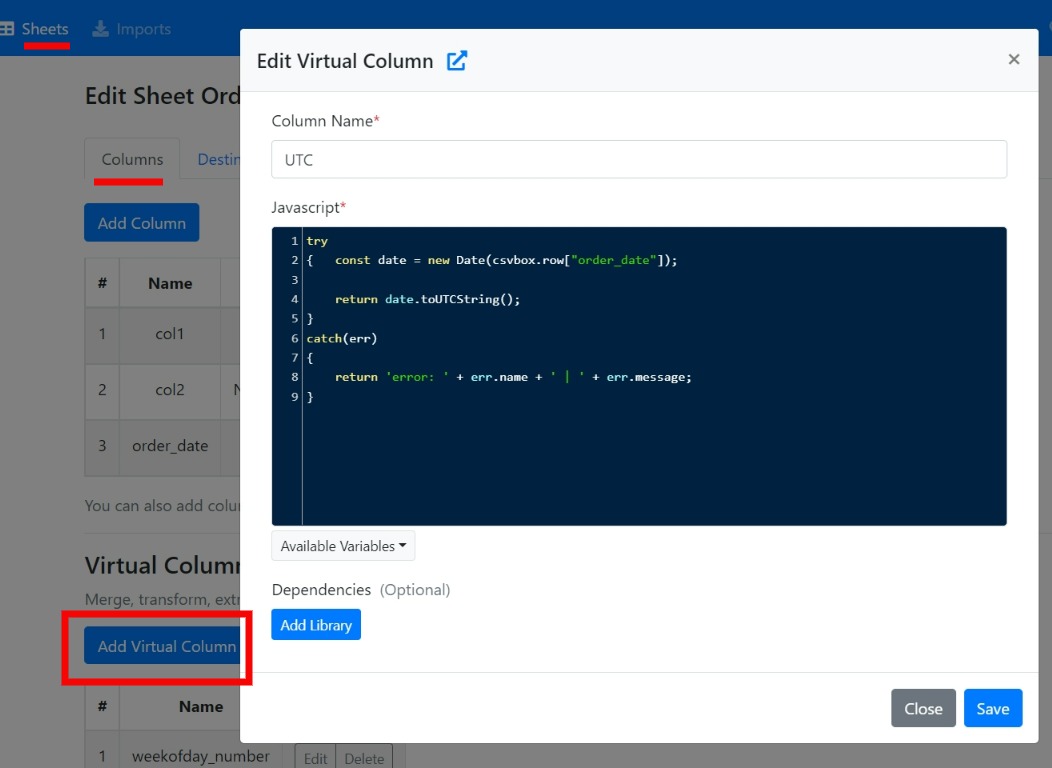The height and width of the screenshot is (768, 1052).
Task: Click the Name header in the columns table
Action: (170, 283)
